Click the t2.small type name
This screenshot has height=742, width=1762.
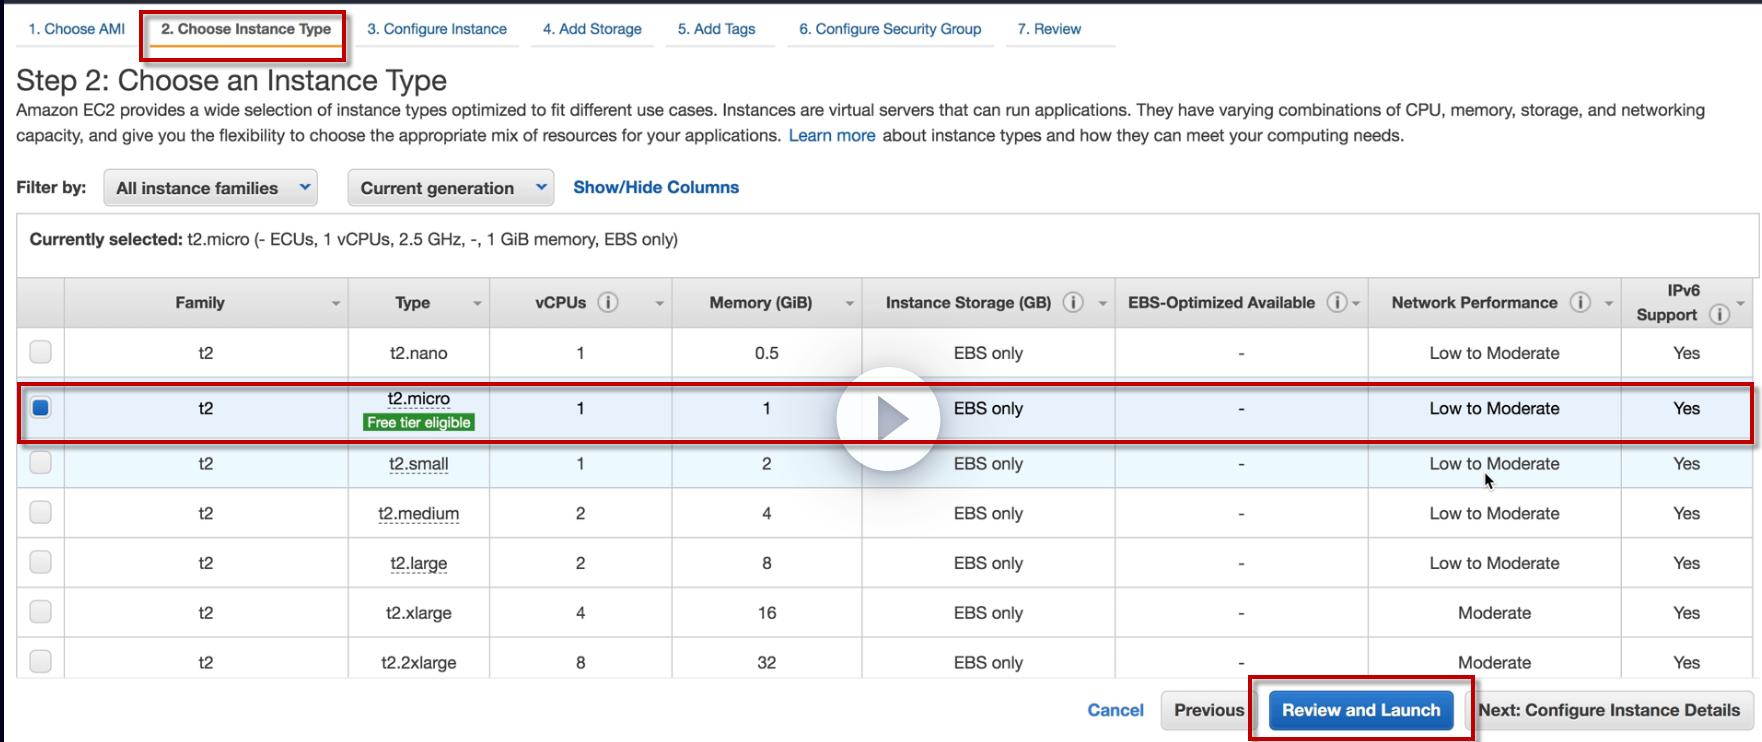pos(419,464)
